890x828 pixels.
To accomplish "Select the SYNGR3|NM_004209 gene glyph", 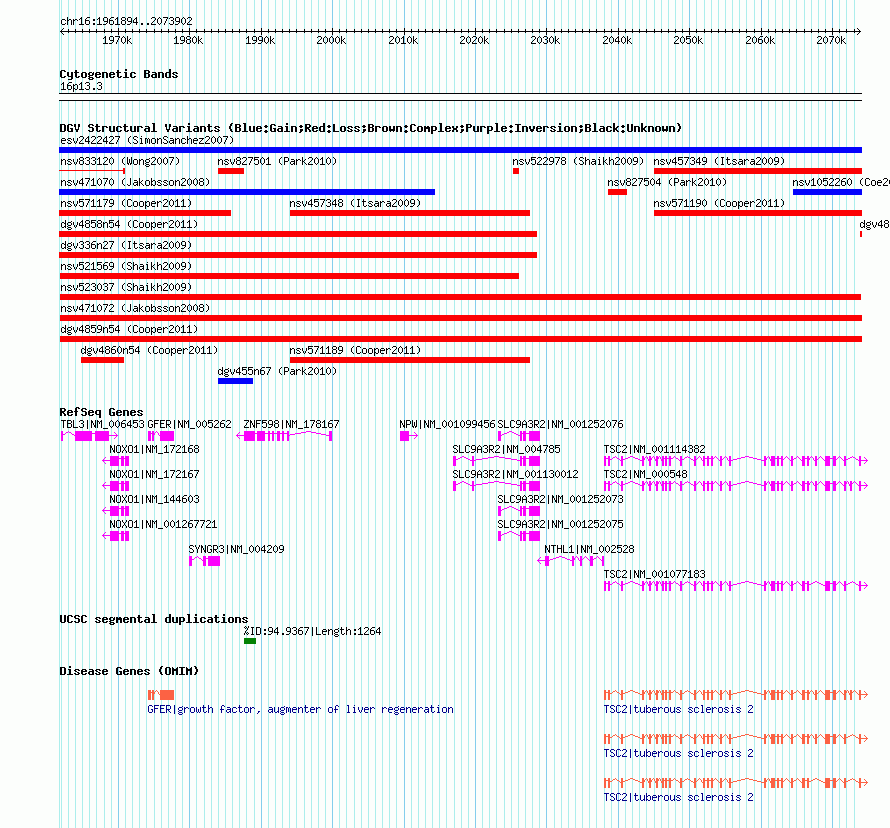I will pos(204,561).
